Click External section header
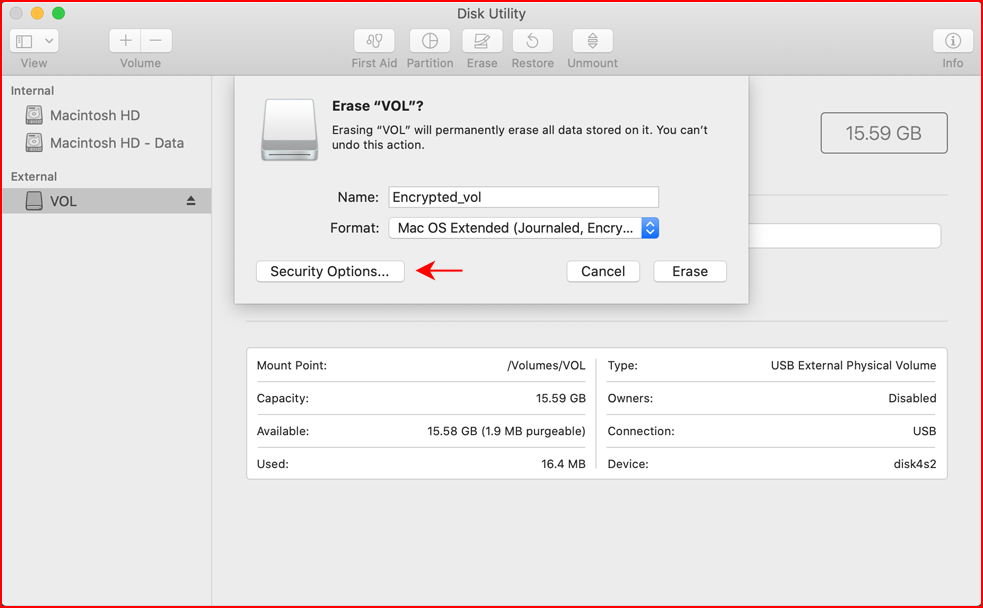Viewport: 983px width, 608px height. click(x=34, y=177)
